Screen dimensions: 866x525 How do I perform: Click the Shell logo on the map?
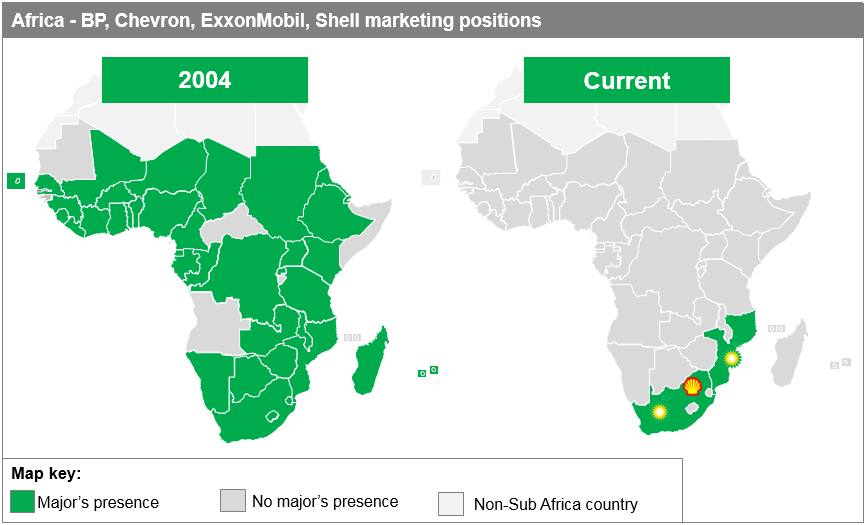click(x=693, y=386)
